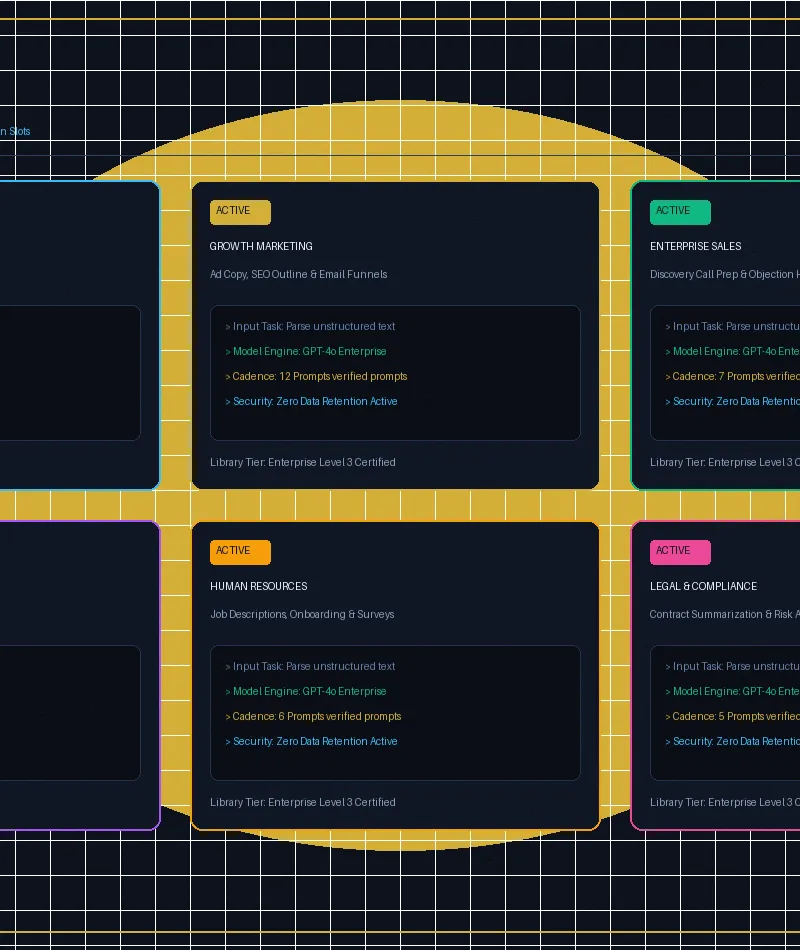800x950 pixels.
Task: Select the ENTERPRISE SALES card title
Action: pos(696,246)
